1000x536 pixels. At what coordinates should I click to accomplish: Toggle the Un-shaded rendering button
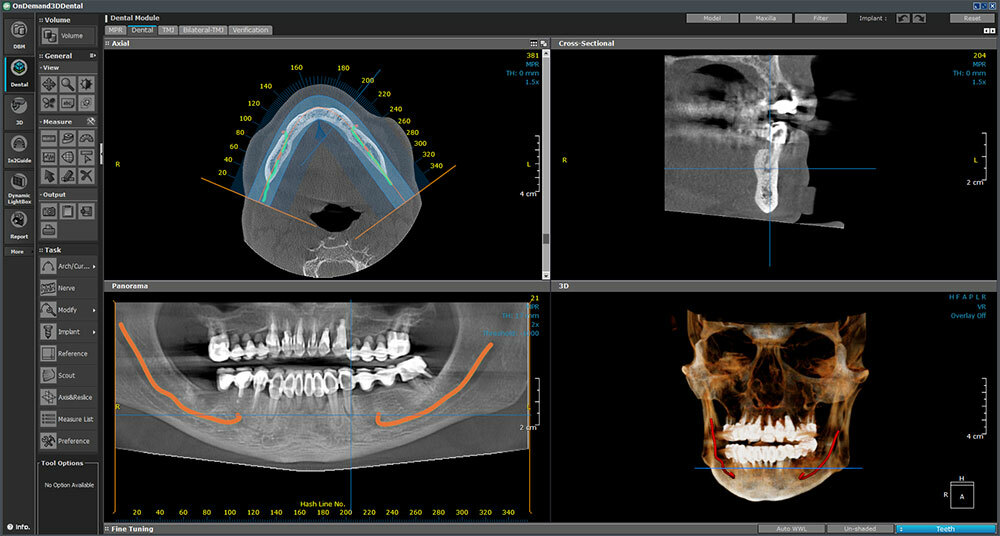[859, 529]
